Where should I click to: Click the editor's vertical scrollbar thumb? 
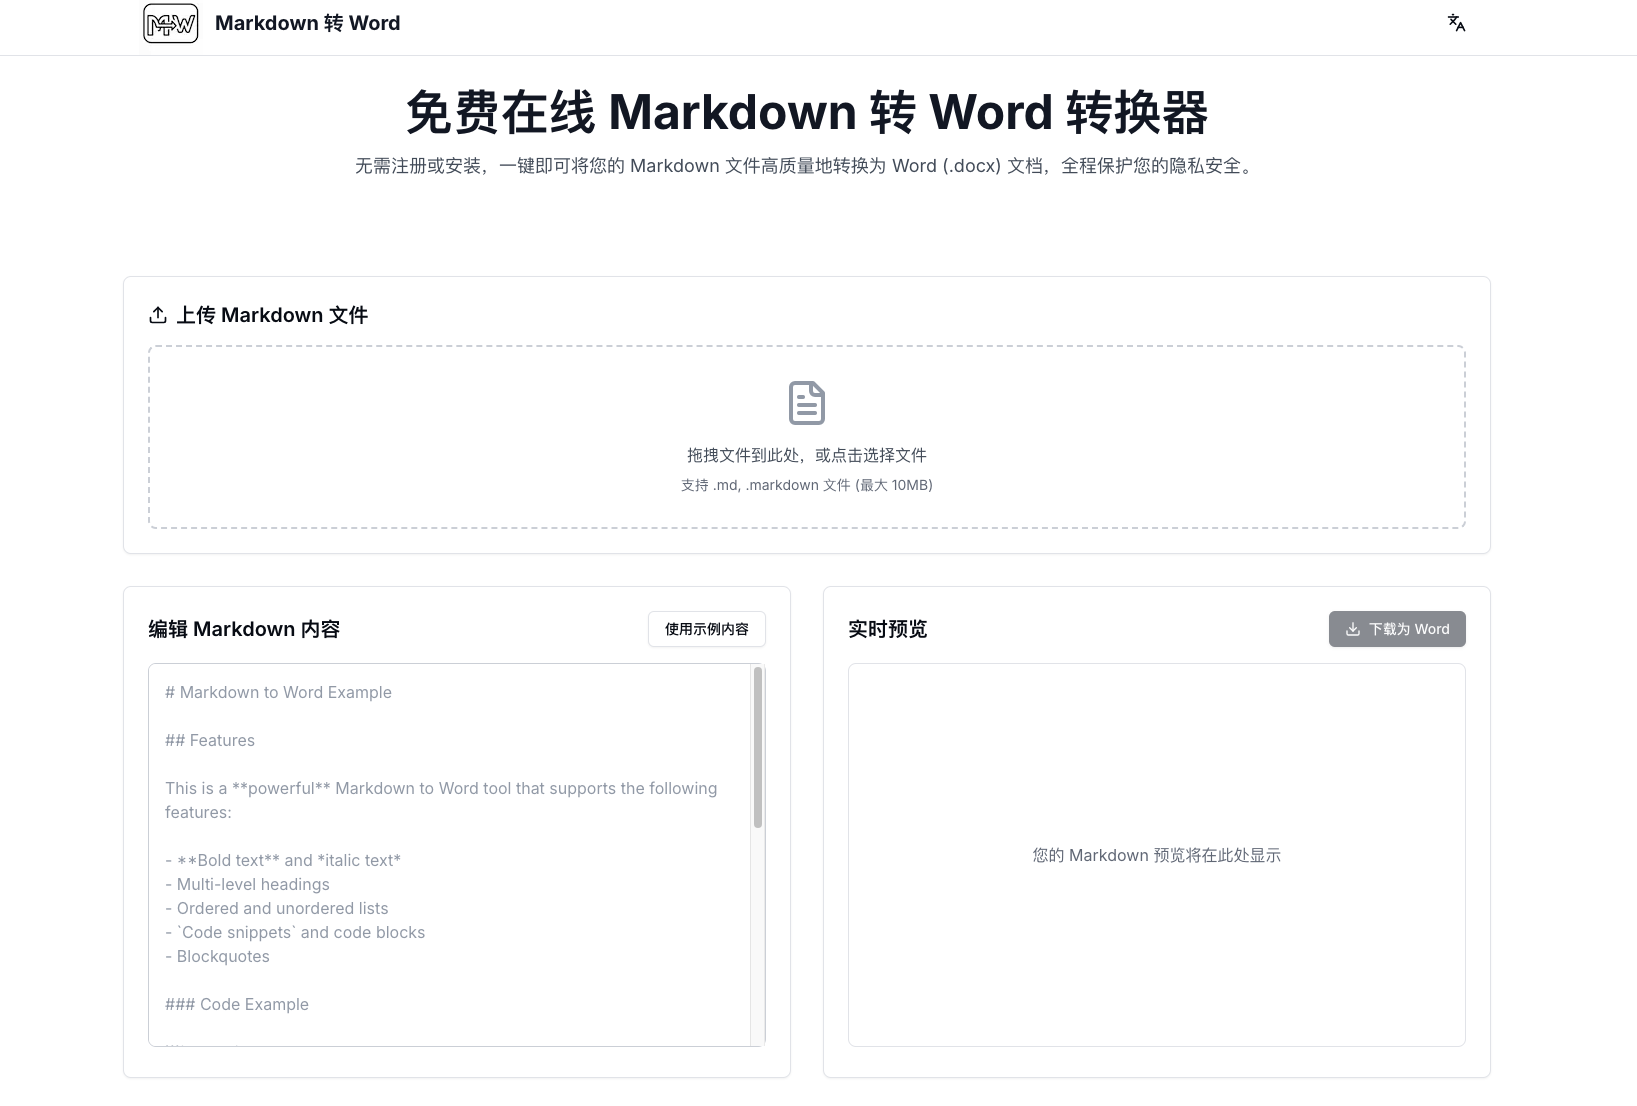pos(758,747)
